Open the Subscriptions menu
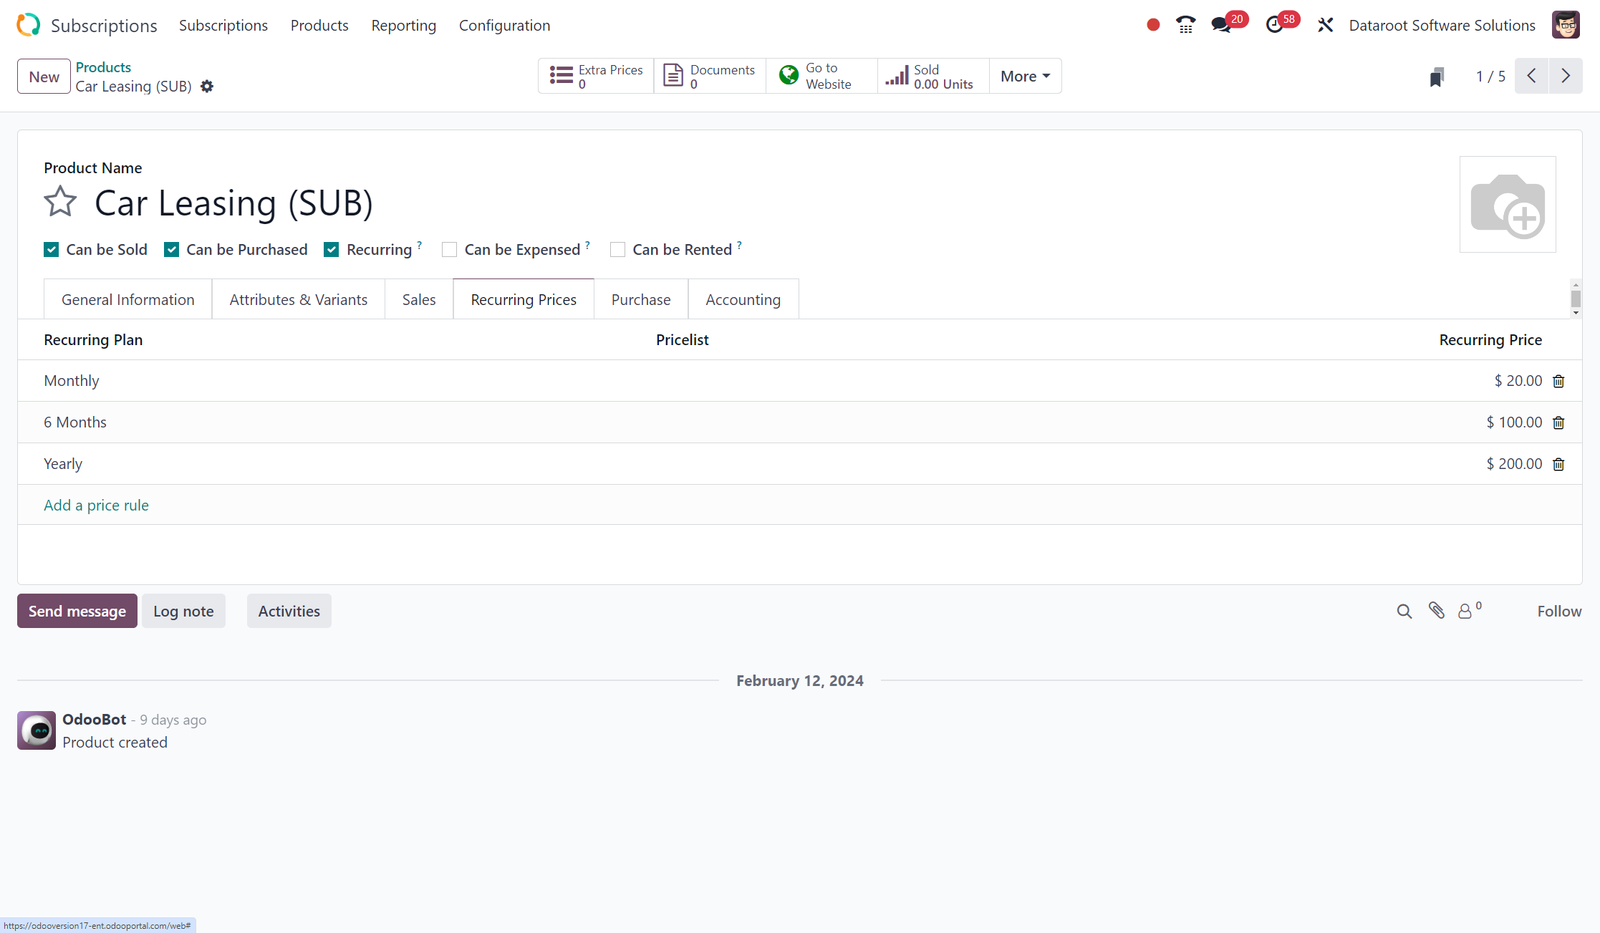Screen dimensions: 1600x933 [223, 25]
